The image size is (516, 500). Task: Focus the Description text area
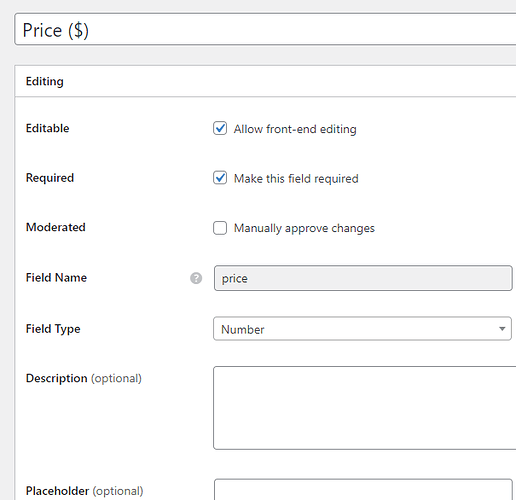pos(365,408)
